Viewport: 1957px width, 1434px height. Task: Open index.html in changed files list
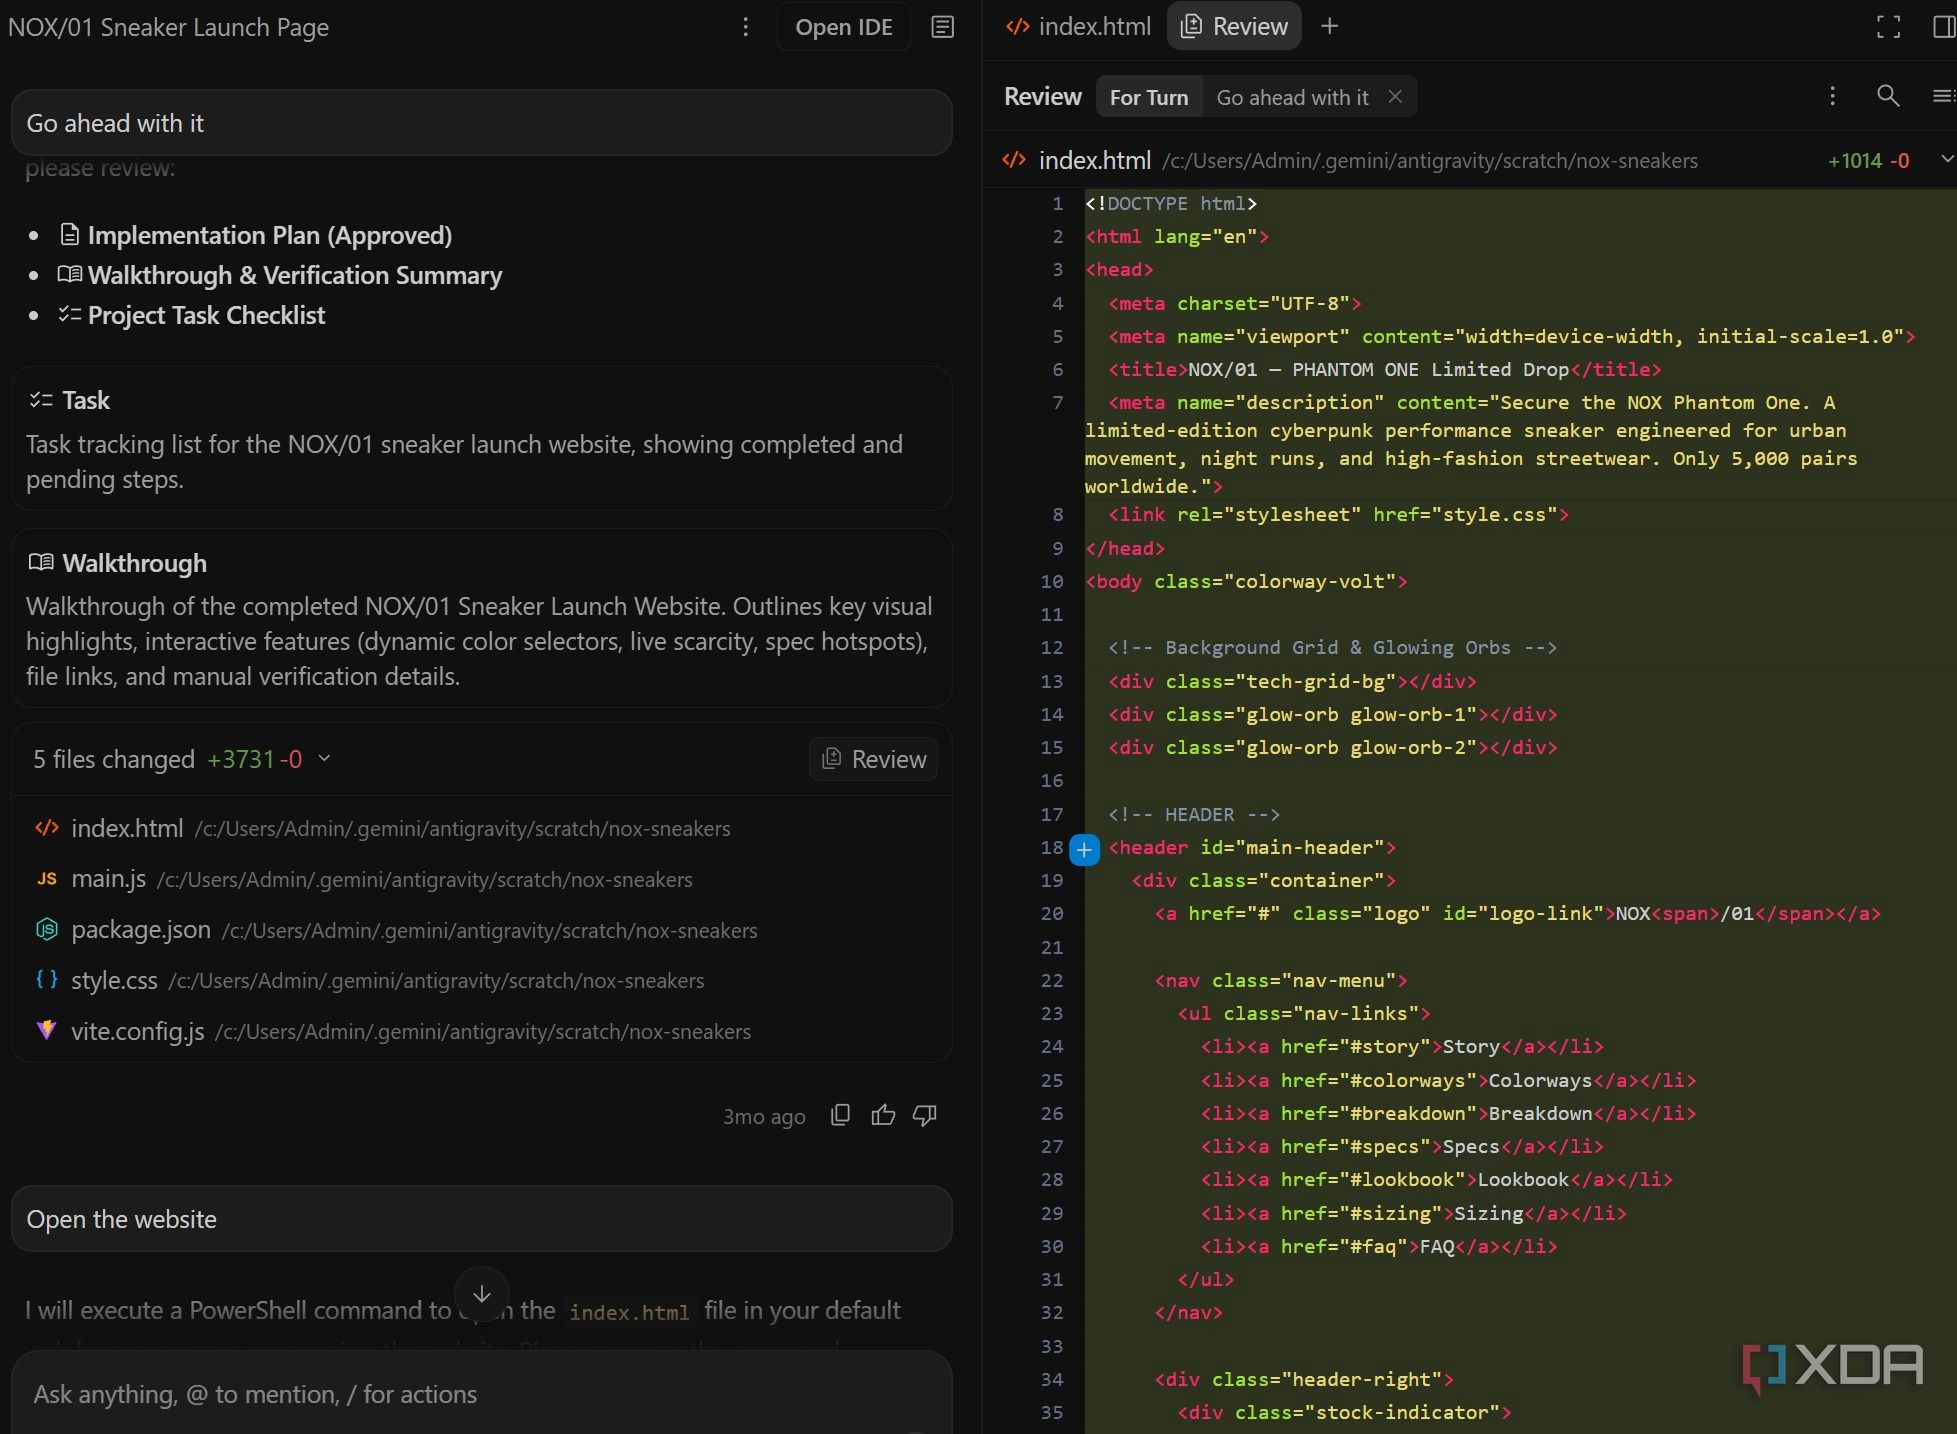[x=481, y=829]
